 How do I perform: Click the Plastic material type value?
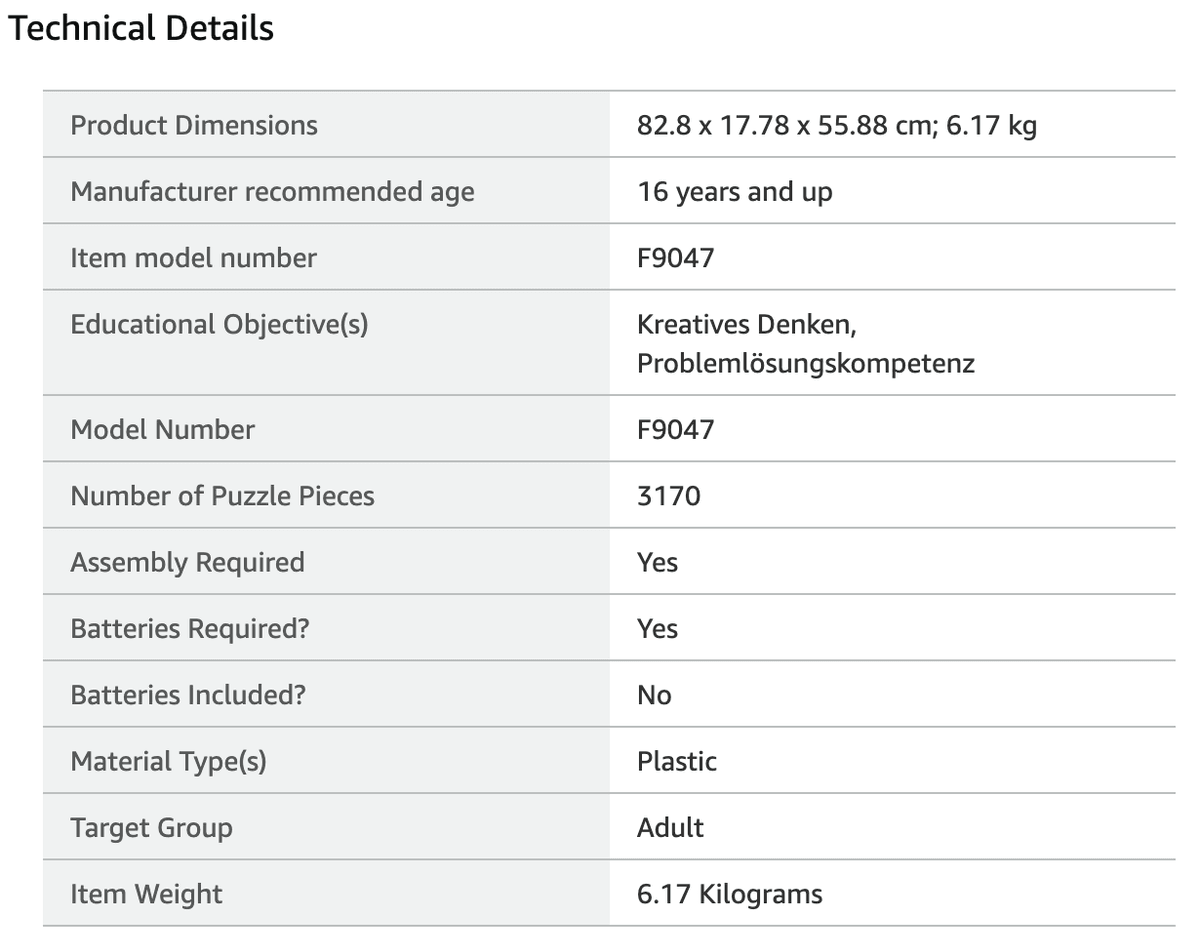[677, 761]
